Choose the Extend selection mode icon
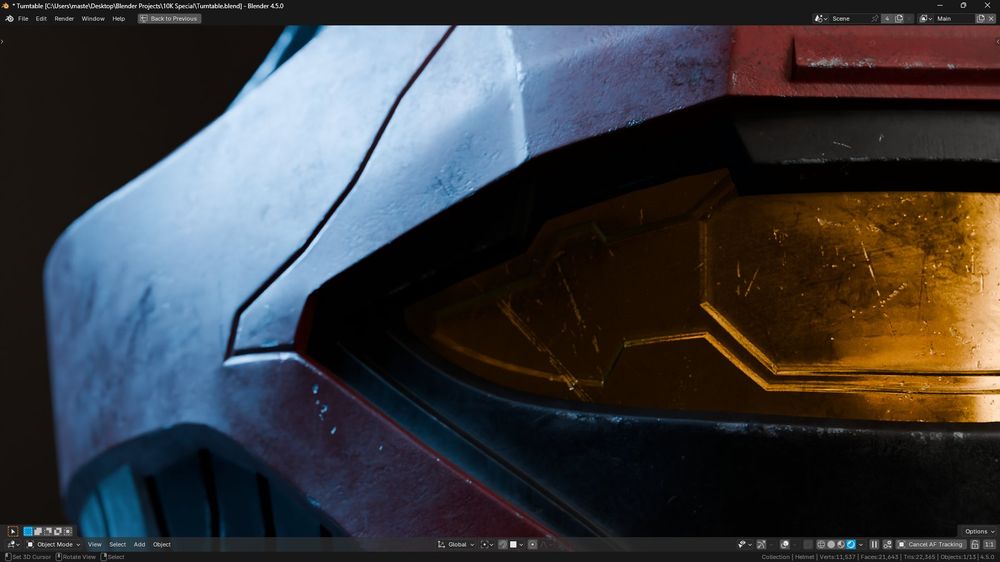 38,531
